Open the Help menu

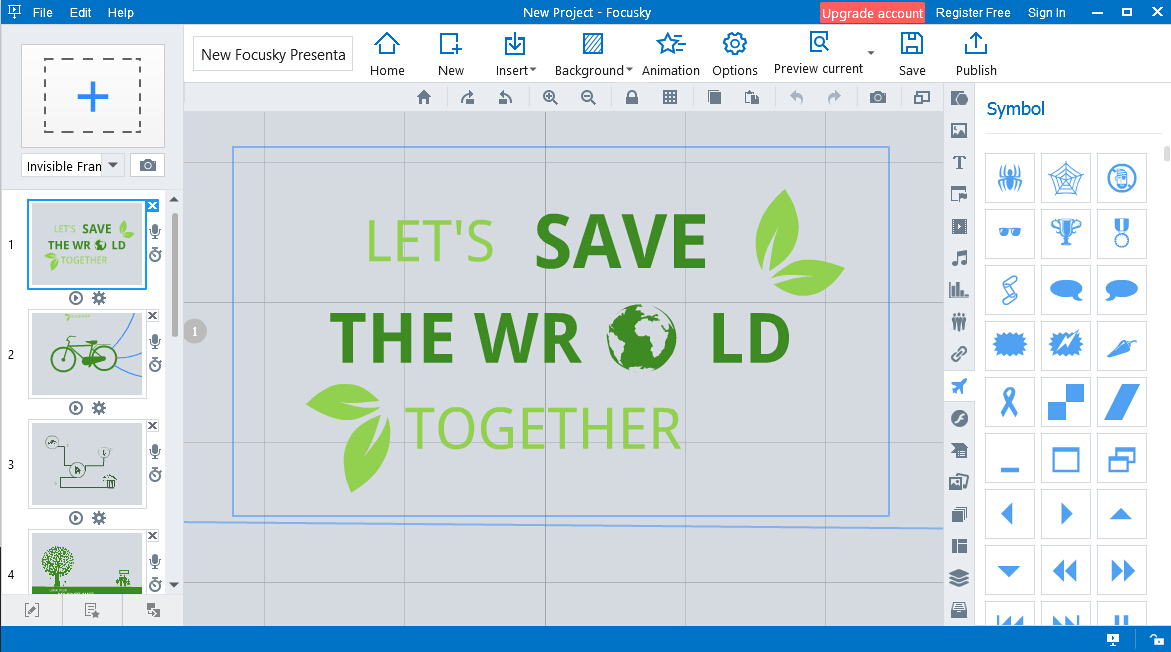pos(120,12)
